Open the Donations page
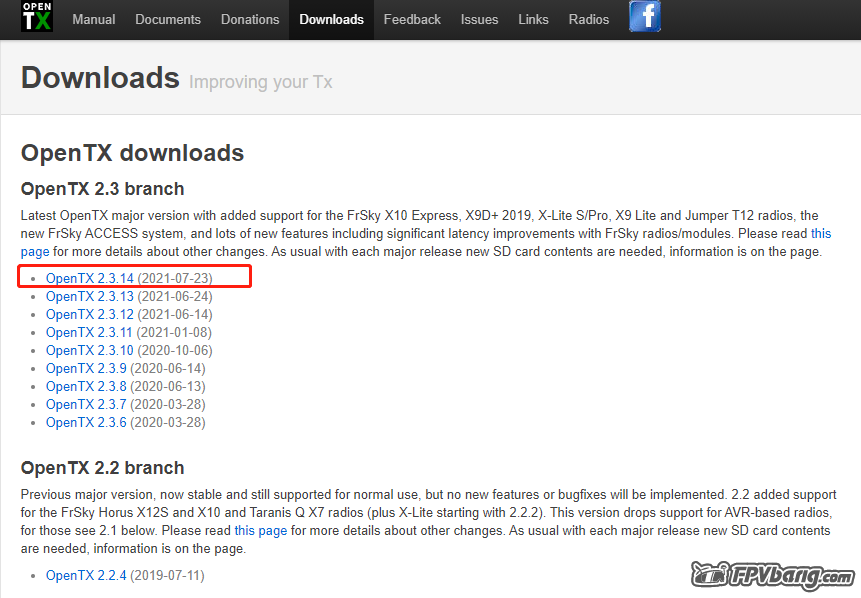 point(250,20)
